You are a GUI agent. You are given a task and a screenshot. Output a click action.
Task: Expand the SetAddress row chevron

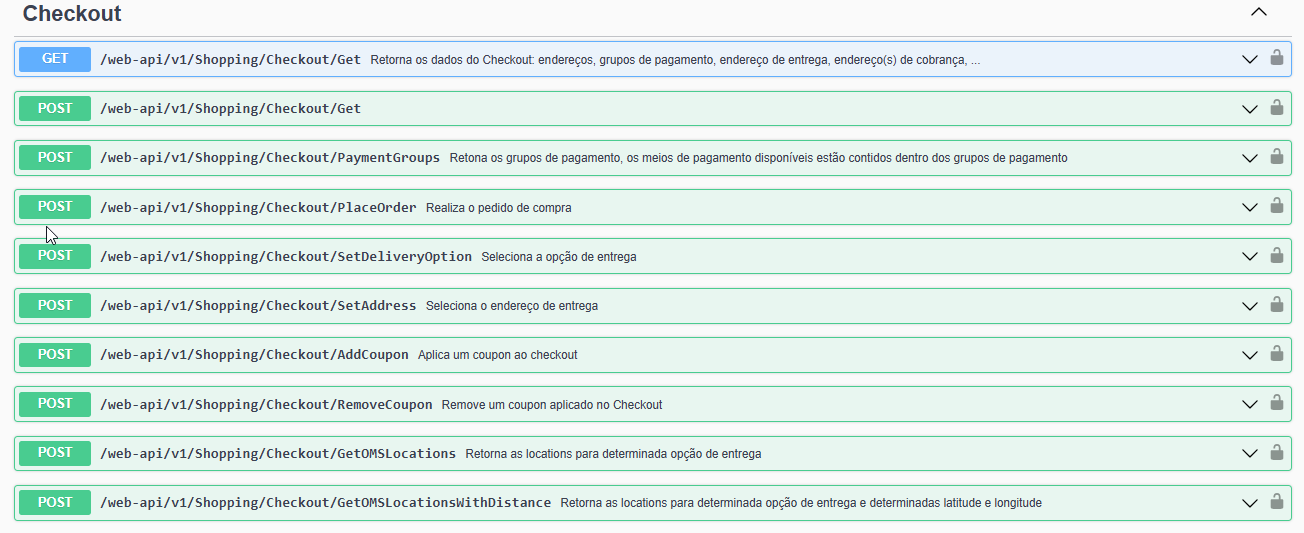[1250, 306]
